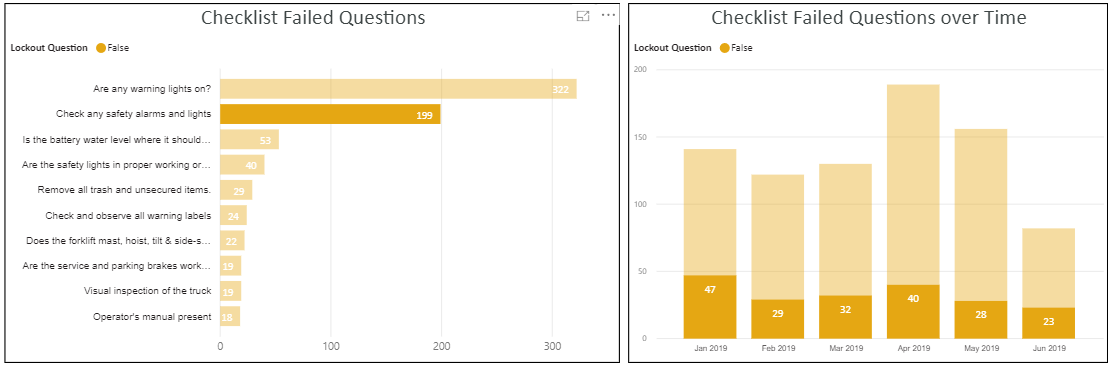The height and width of the screenshot is (368, 1113).
Task: Open more options ellipsis menu
Action: click(x=608, y=16)
